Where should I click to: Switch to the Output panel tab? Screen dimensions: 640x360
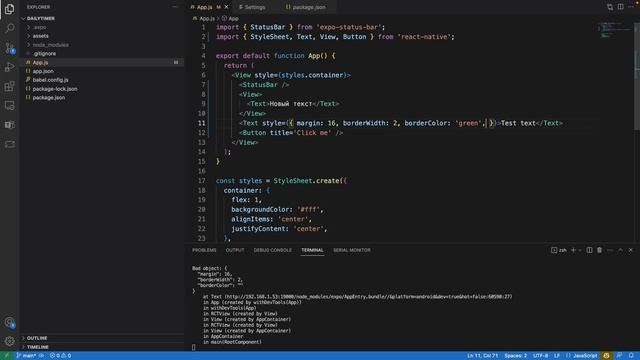pyautogui.click(x=235, y=250)
